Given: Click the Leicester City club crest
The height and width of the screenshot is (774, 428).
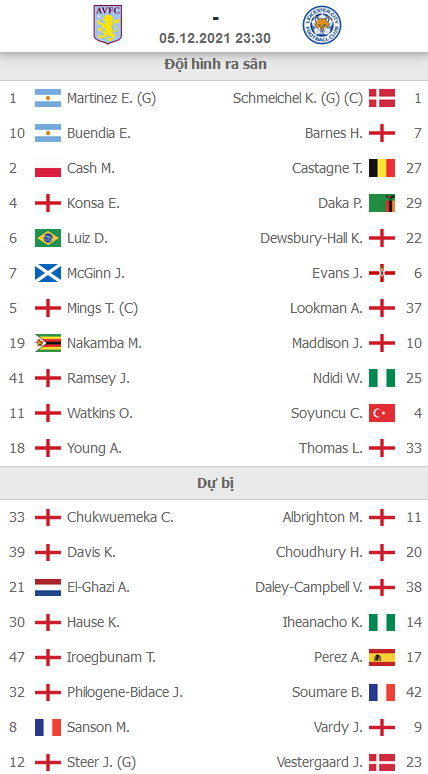Looking at the screenshot, I should click(x=322, y=25).
